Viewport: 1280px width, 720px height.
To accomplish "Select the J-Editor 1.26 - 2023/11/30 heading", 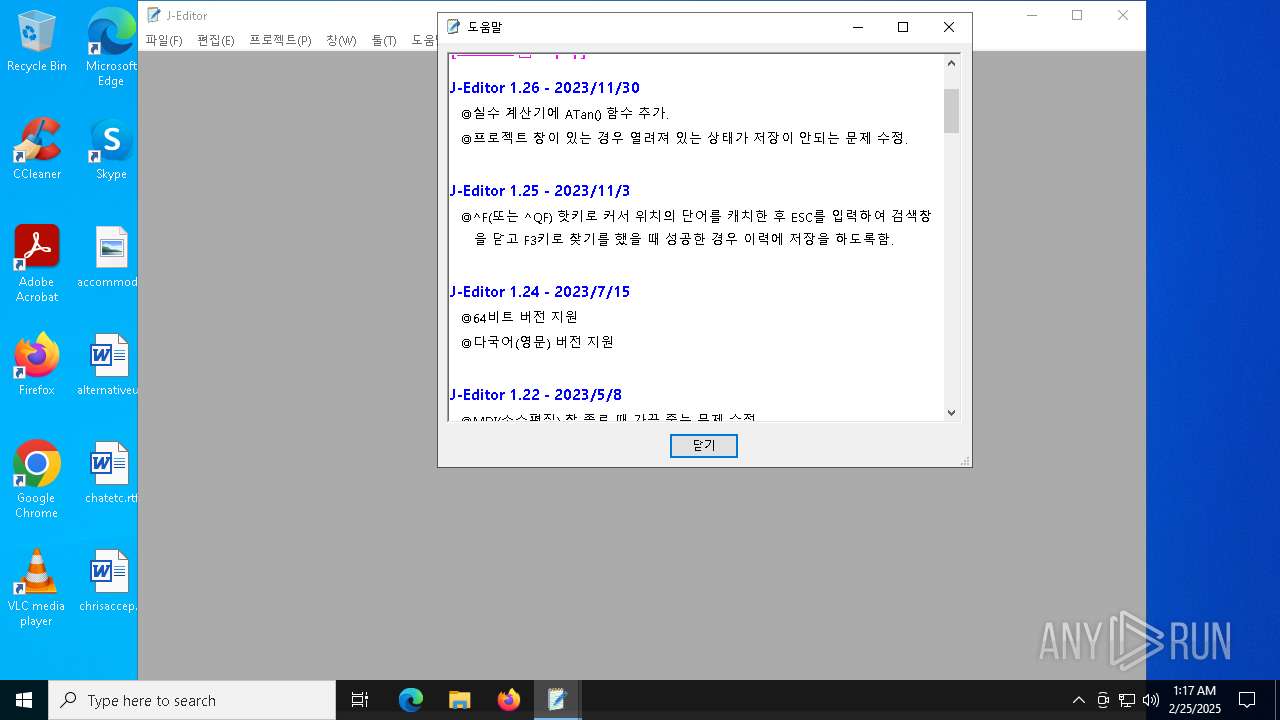I will coord(545,88).
